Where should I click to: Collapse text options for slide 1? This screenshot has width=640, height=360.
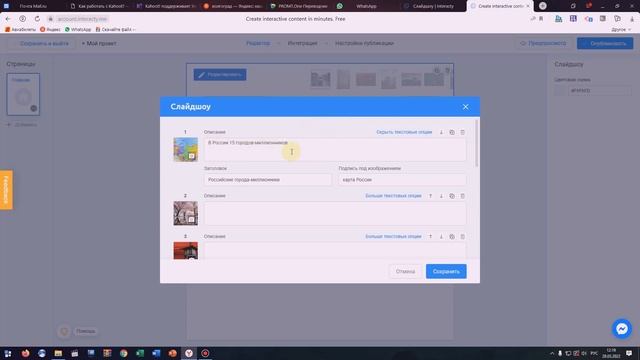tap(404, 132)
